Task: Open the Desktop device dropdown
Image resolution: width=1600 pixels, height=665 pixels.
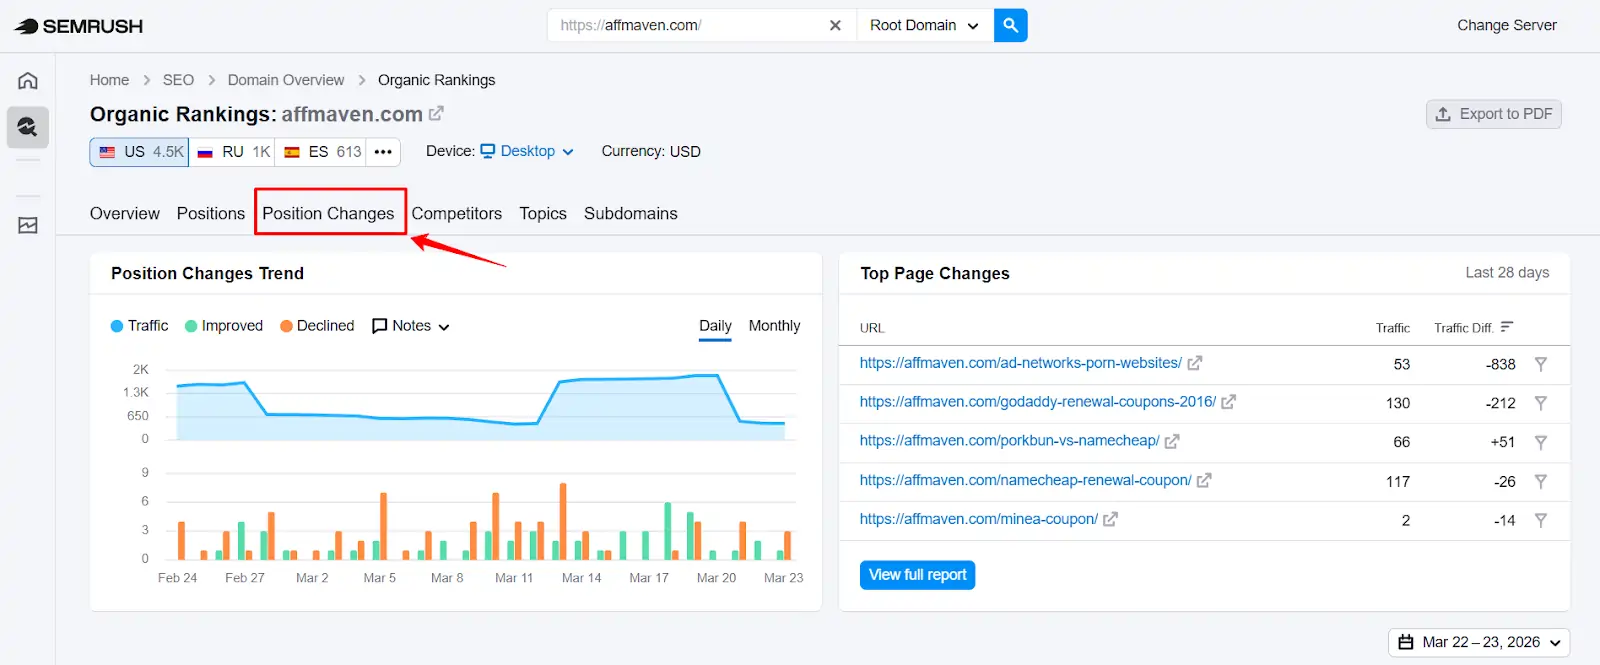Action: [527, 151]
